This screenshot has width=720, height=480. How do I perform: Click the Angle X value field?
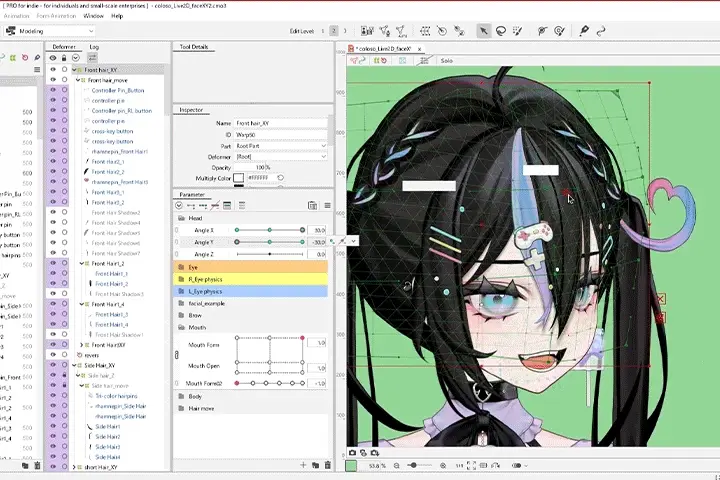[317, 230]
